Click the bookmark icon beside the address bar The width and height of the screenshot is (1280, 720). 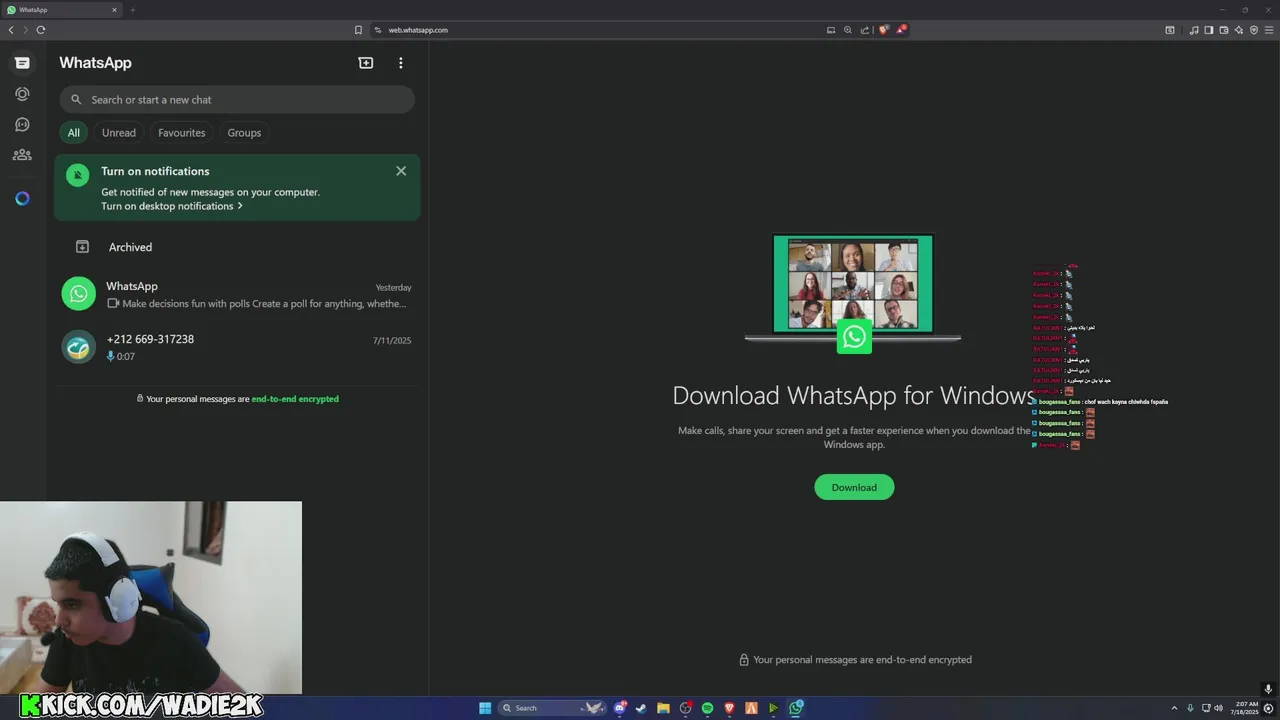point(358,30)
